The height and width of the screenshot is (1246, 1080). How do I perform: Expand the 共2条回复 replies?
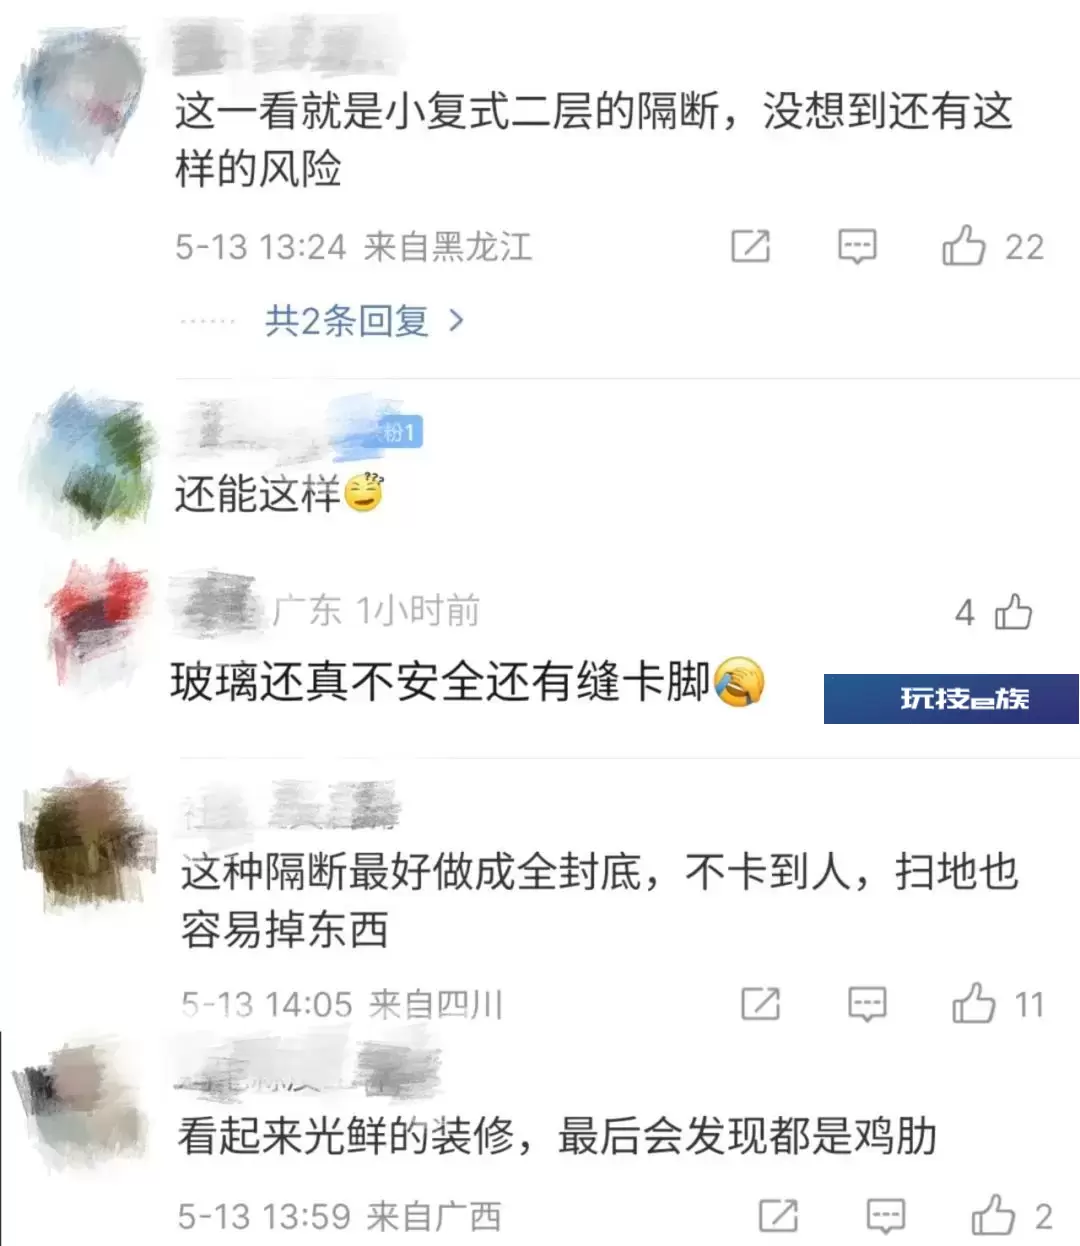pyautogui.click(x=346, y=321)
